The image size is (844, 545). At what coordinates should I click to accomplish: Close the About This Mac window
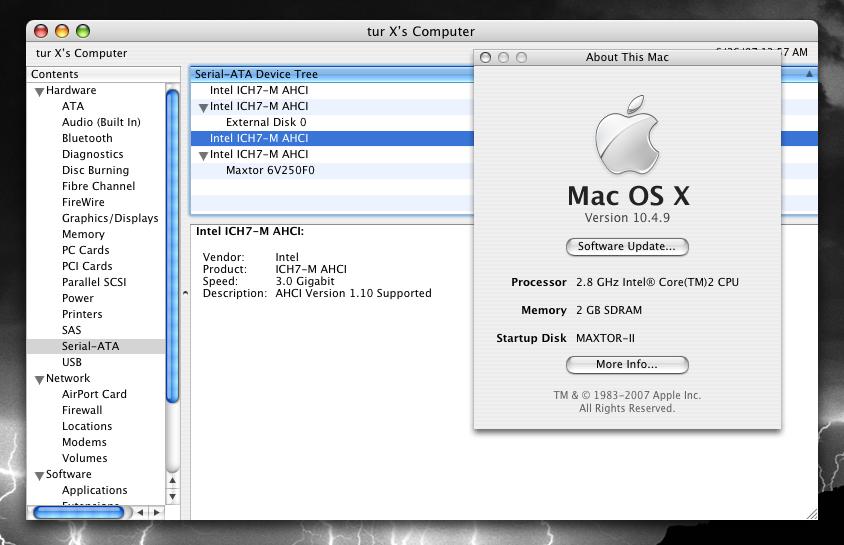click(x=485, y=58)
